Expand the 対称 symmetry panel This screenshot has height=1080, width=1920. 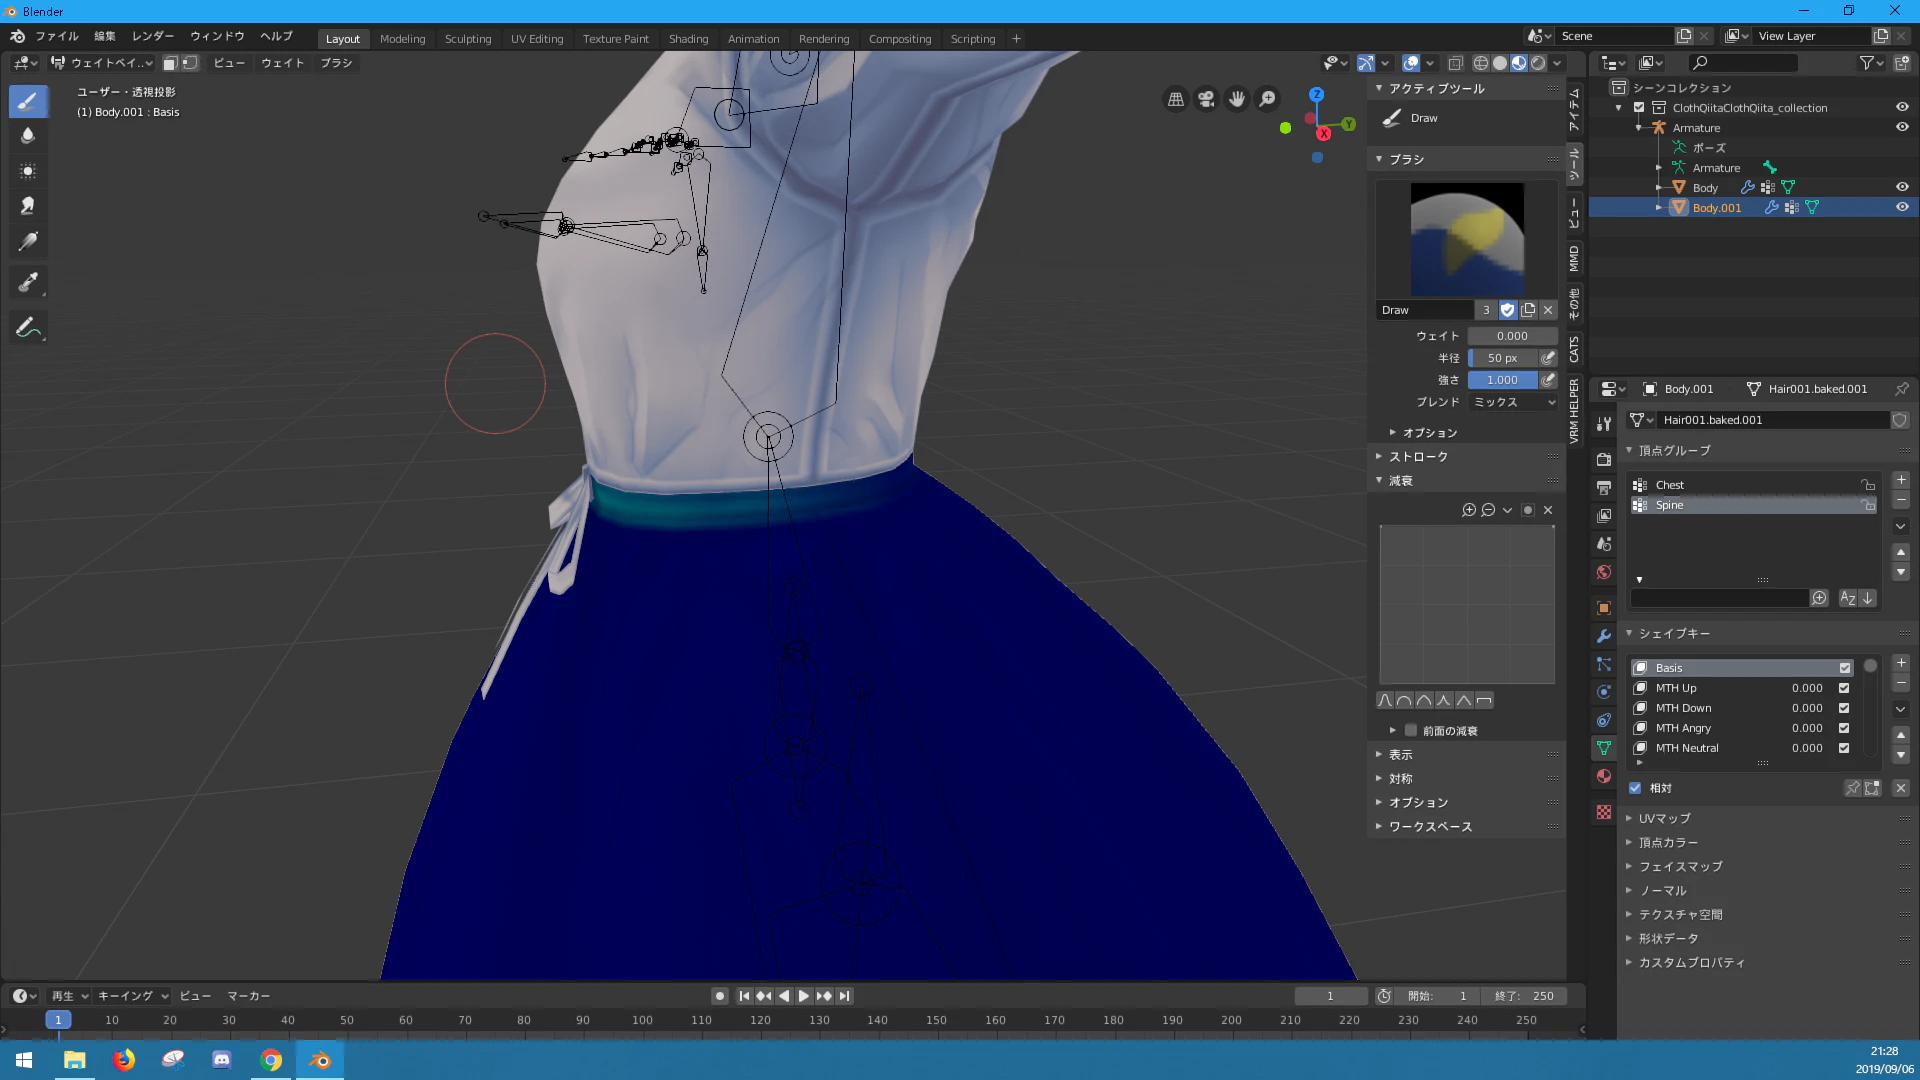click(x=1400, y=778)
